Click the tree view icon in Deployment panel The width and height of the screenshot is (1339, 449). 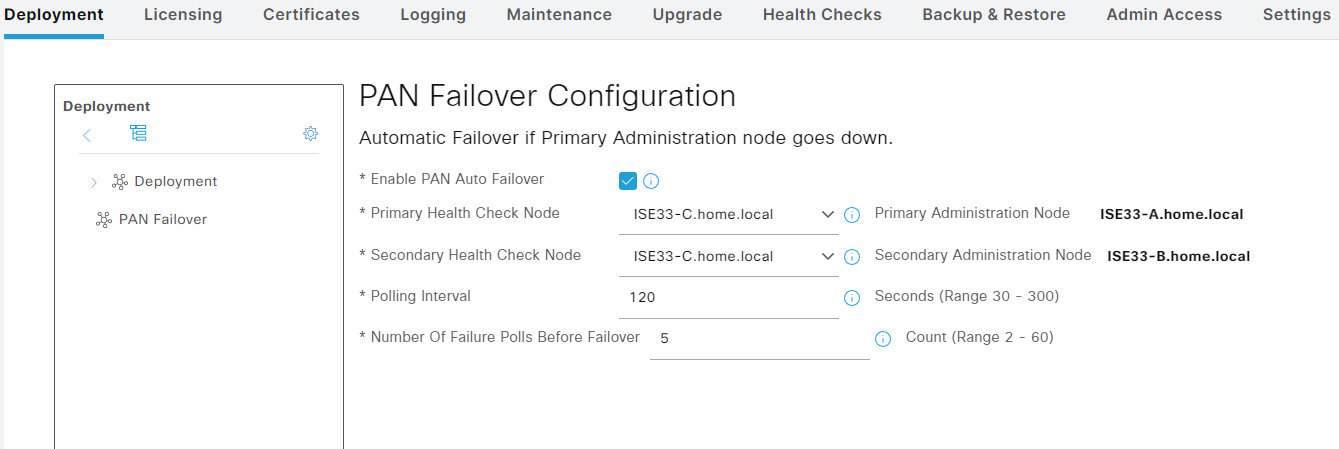[x=138, y=133]
